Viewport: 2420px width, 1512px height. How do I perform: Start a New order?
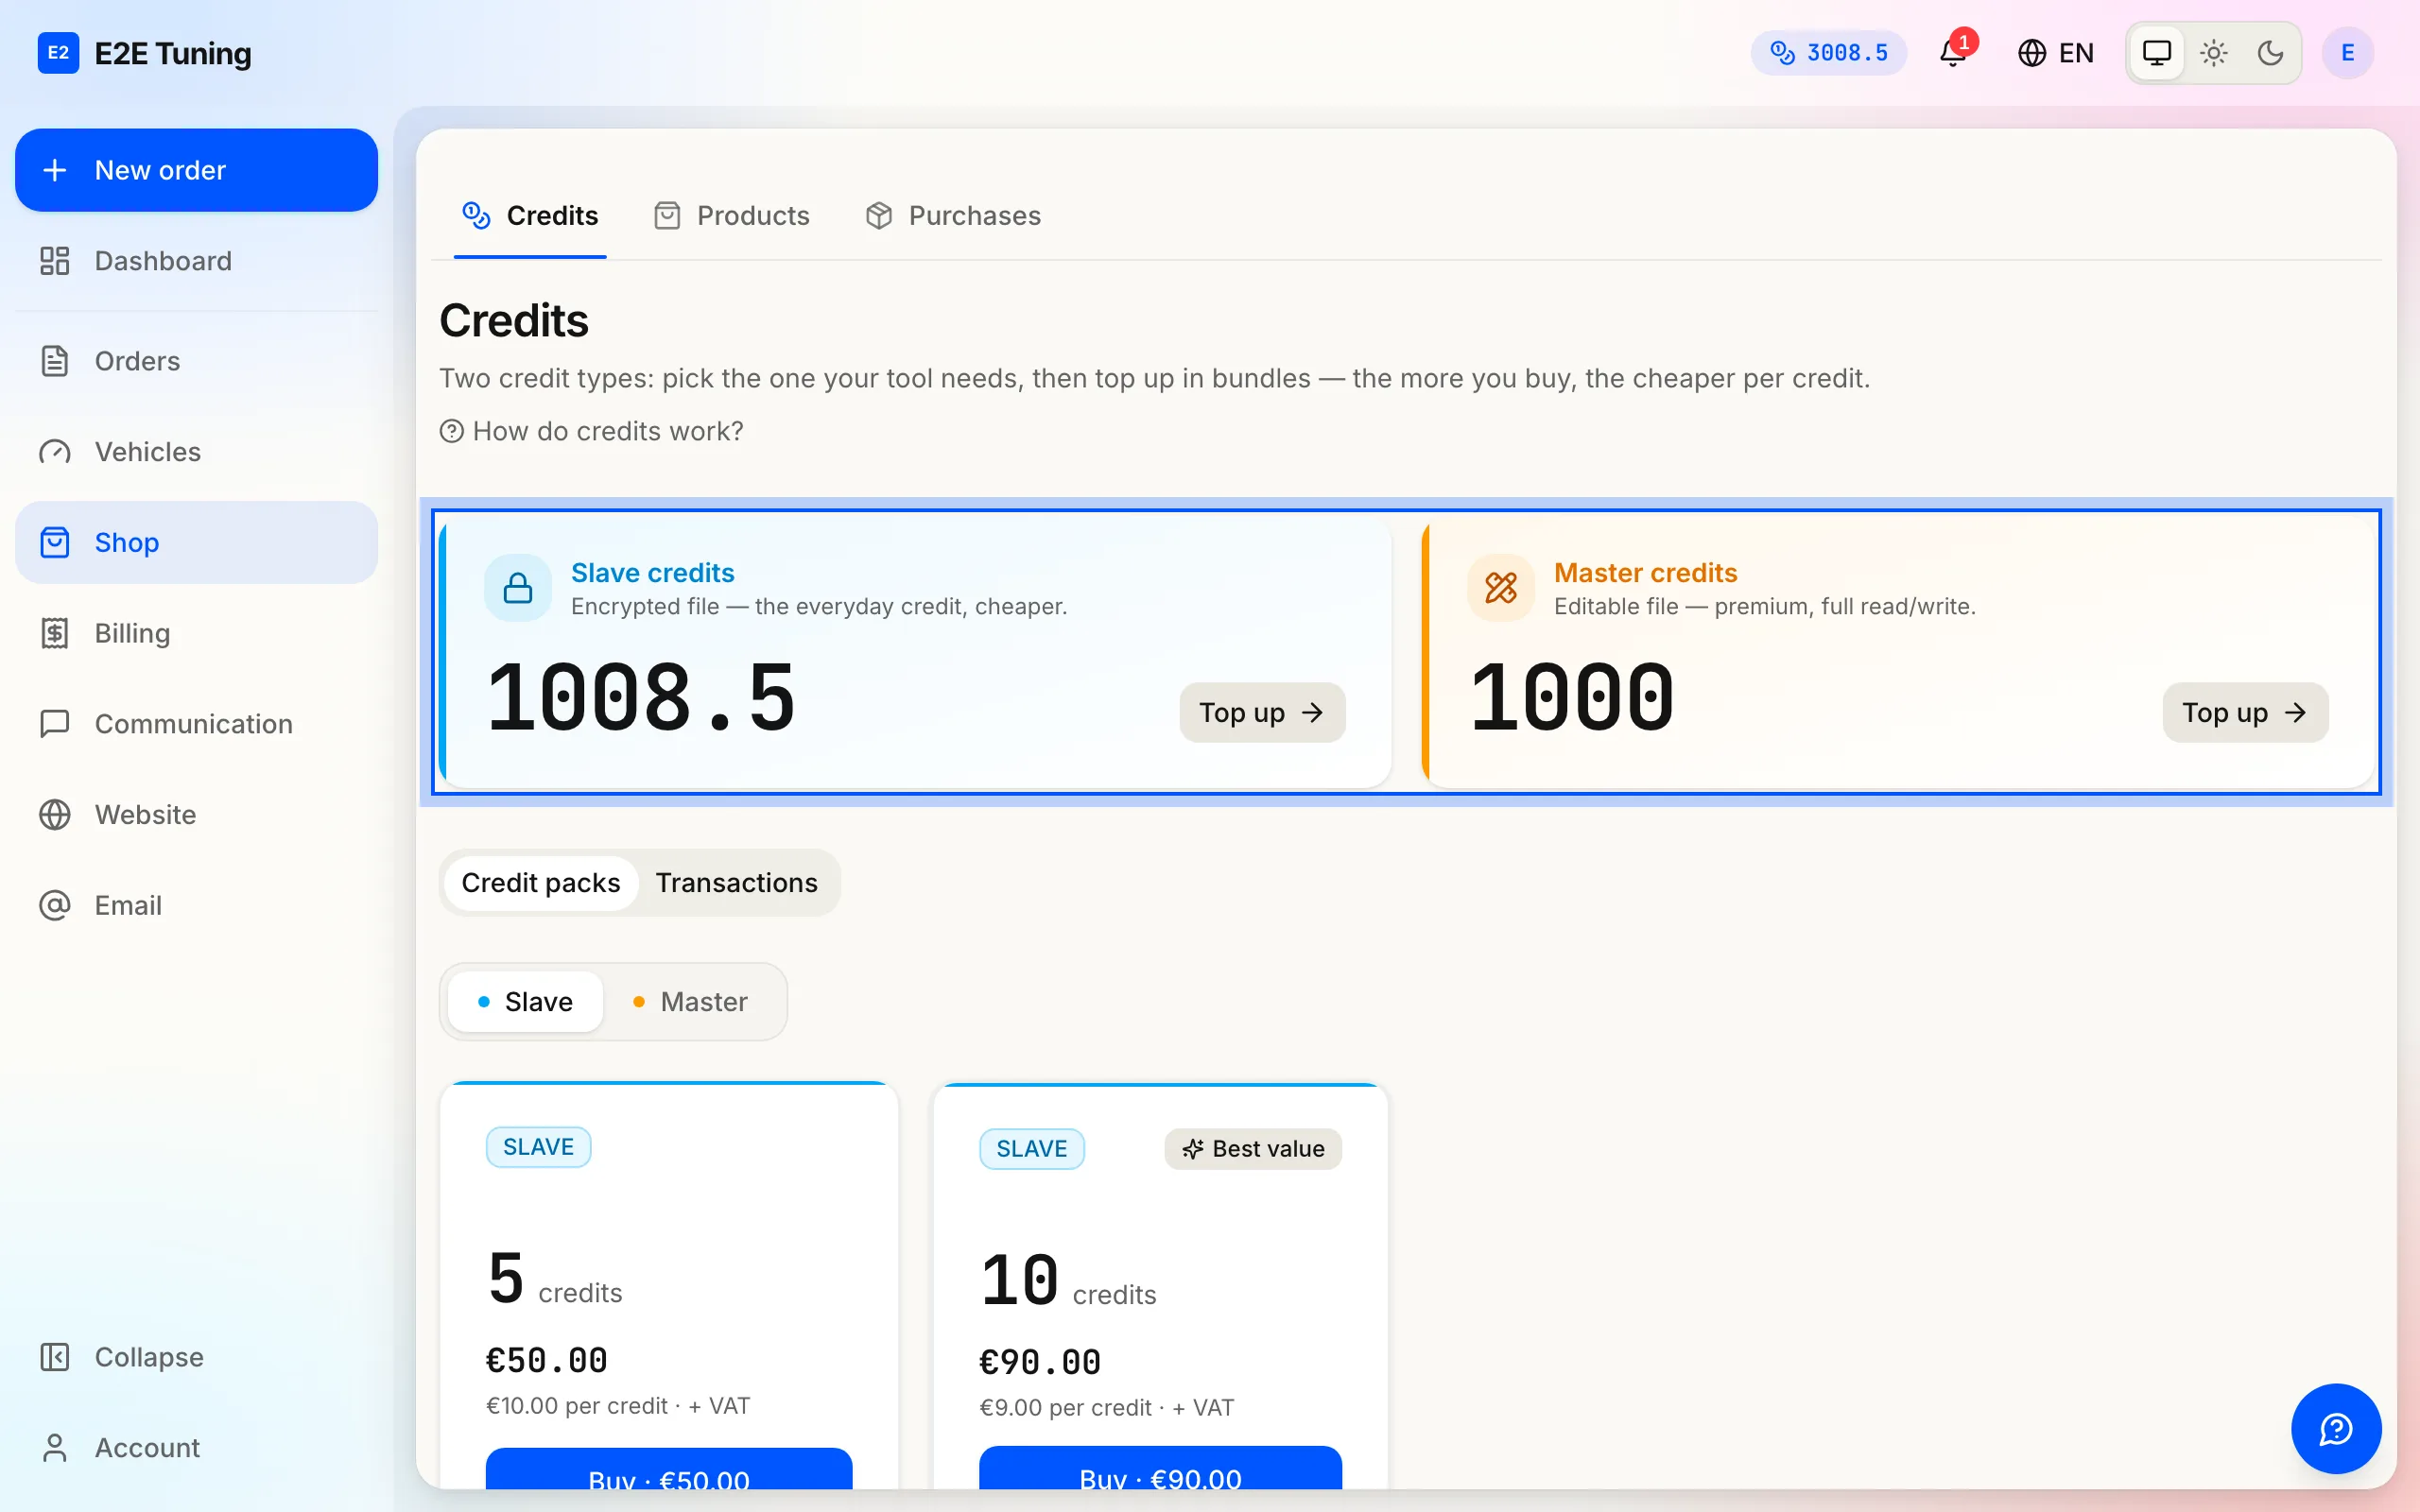[x=196, y=170]
